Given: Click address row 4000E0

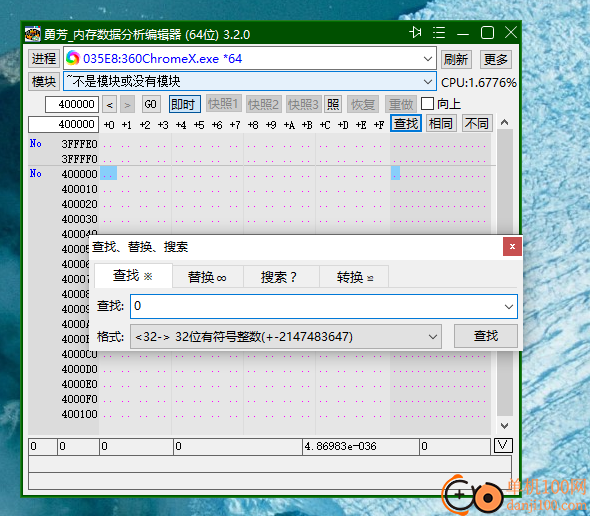Looking at the screenshot, I should pyautogui.click(x=79, y=384).
